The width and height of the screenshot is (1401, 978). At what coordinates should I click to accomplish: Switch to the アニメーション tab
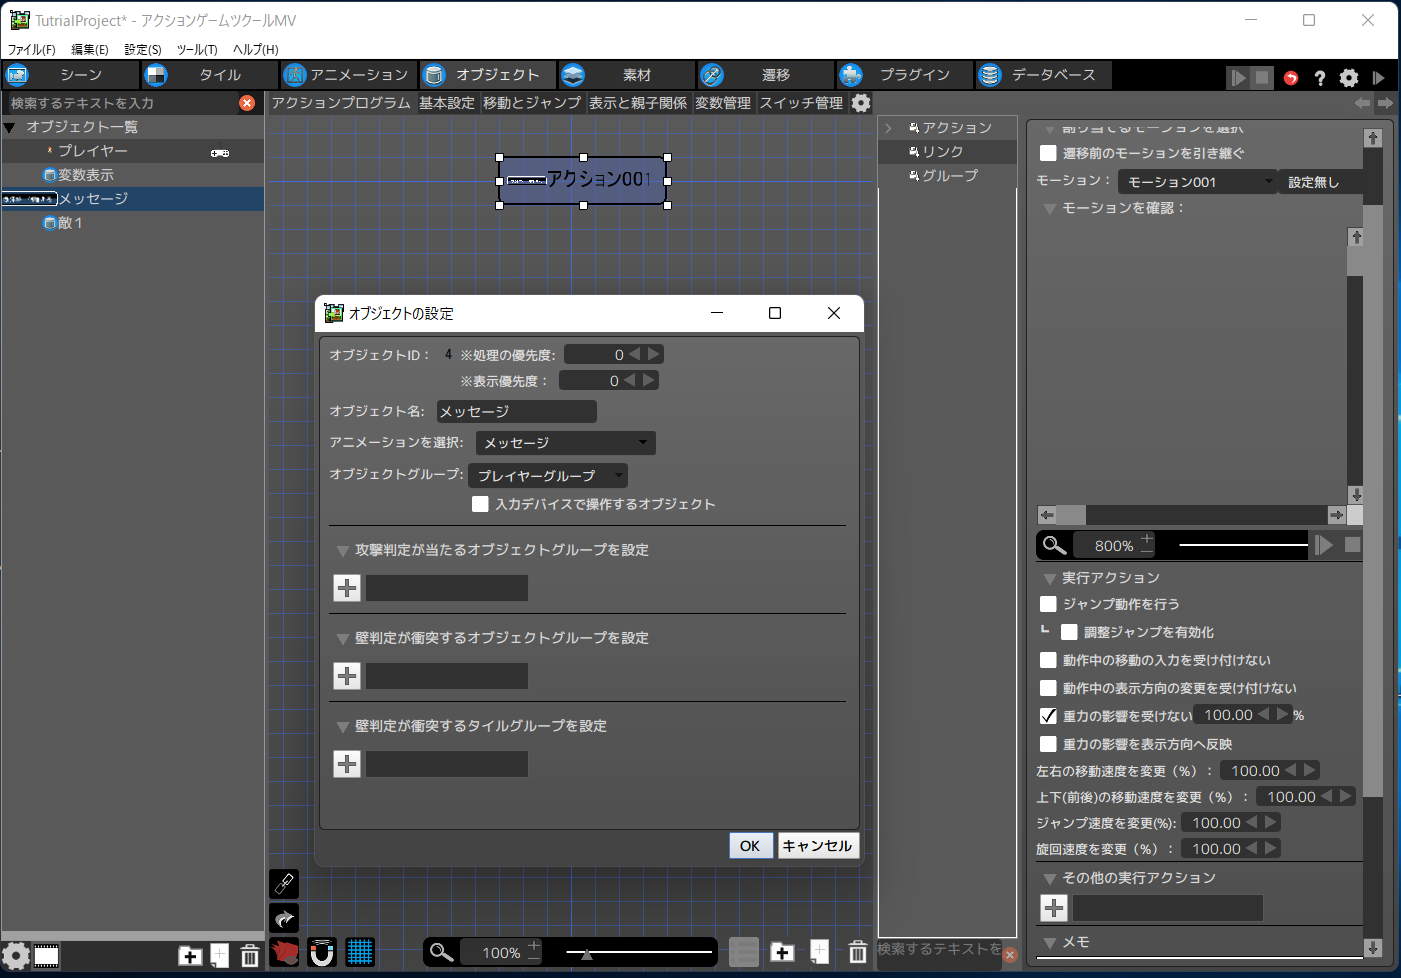(348, 74)
